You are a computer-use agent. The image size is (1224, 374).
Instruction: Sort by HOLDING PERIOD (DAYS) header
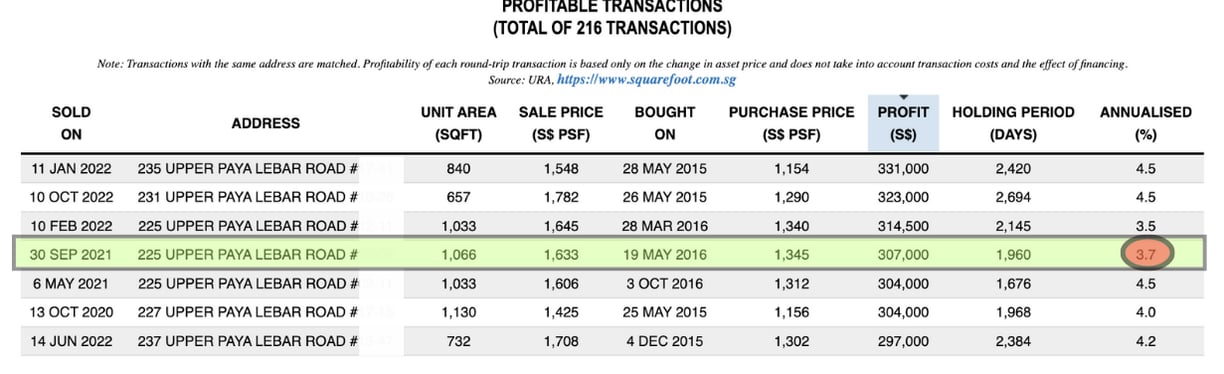[1013, 123]
